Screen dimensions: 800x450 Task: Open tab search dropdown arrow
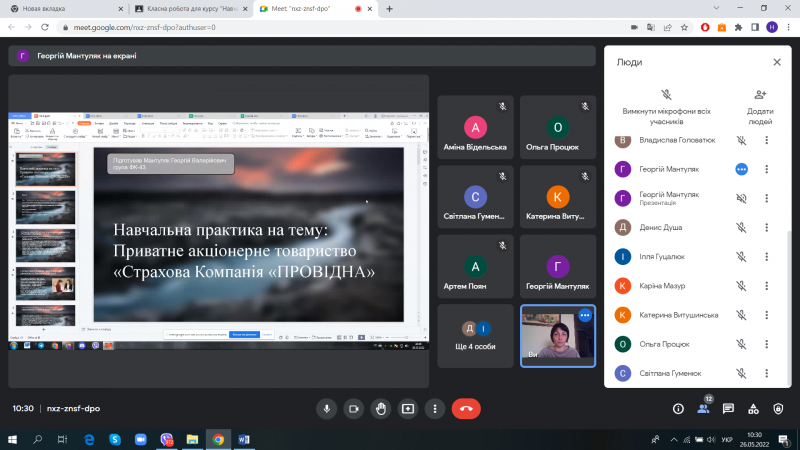716,8
